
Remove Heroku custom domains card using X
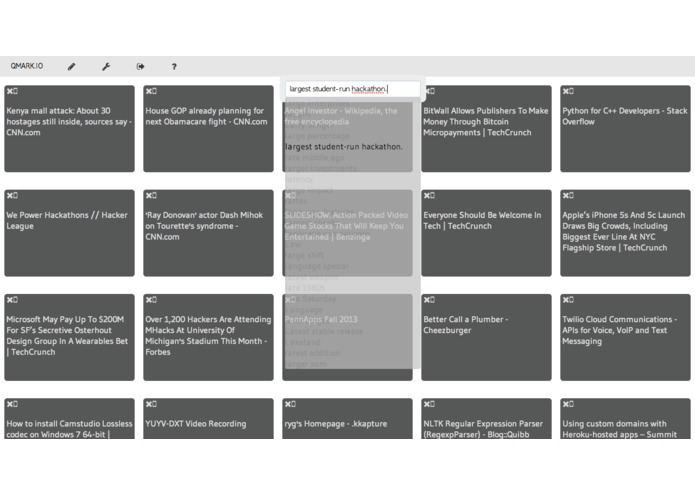[x=566, y=404]
